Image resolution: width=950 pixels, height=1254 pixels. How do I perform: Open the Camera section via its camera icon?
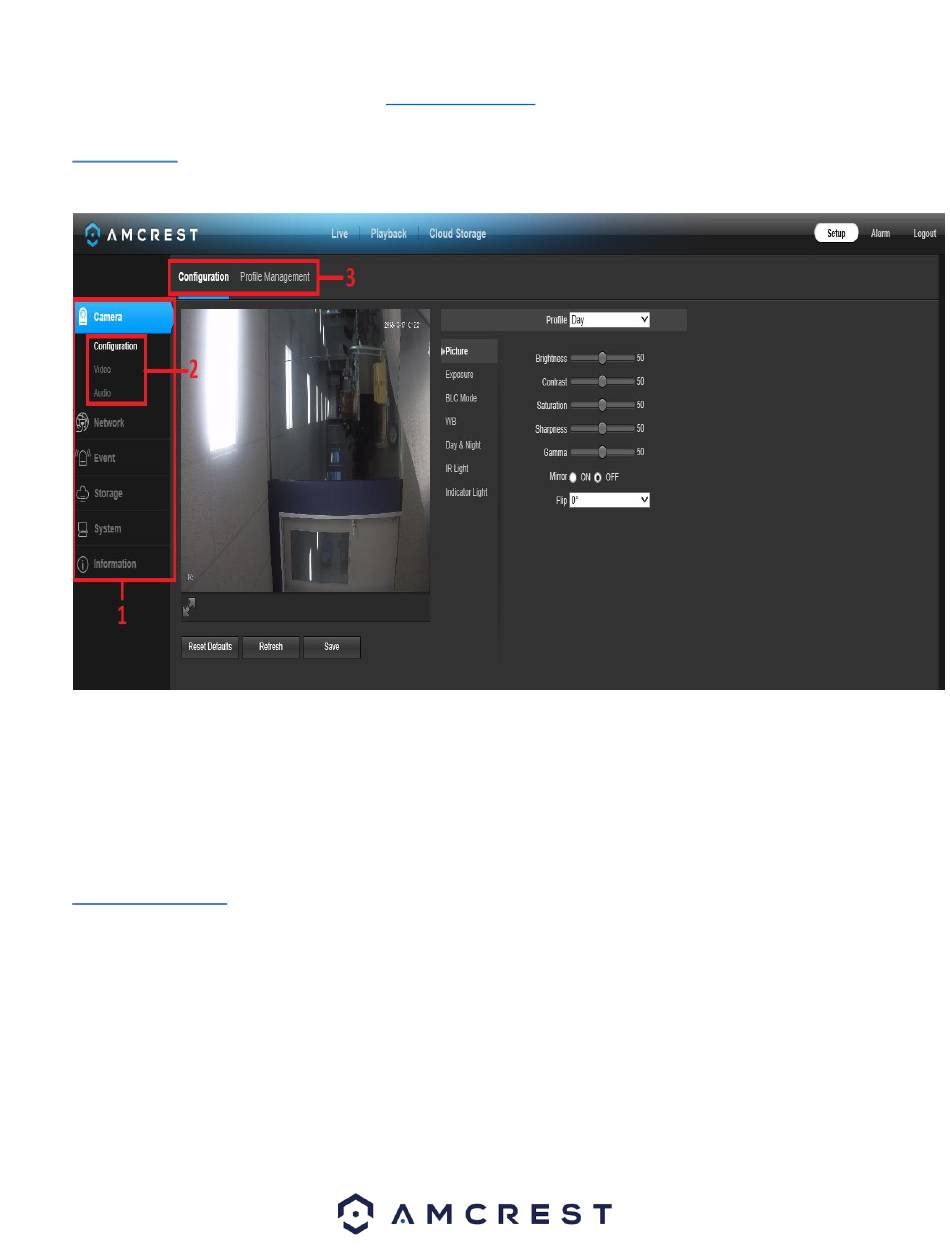pos(84,317)
